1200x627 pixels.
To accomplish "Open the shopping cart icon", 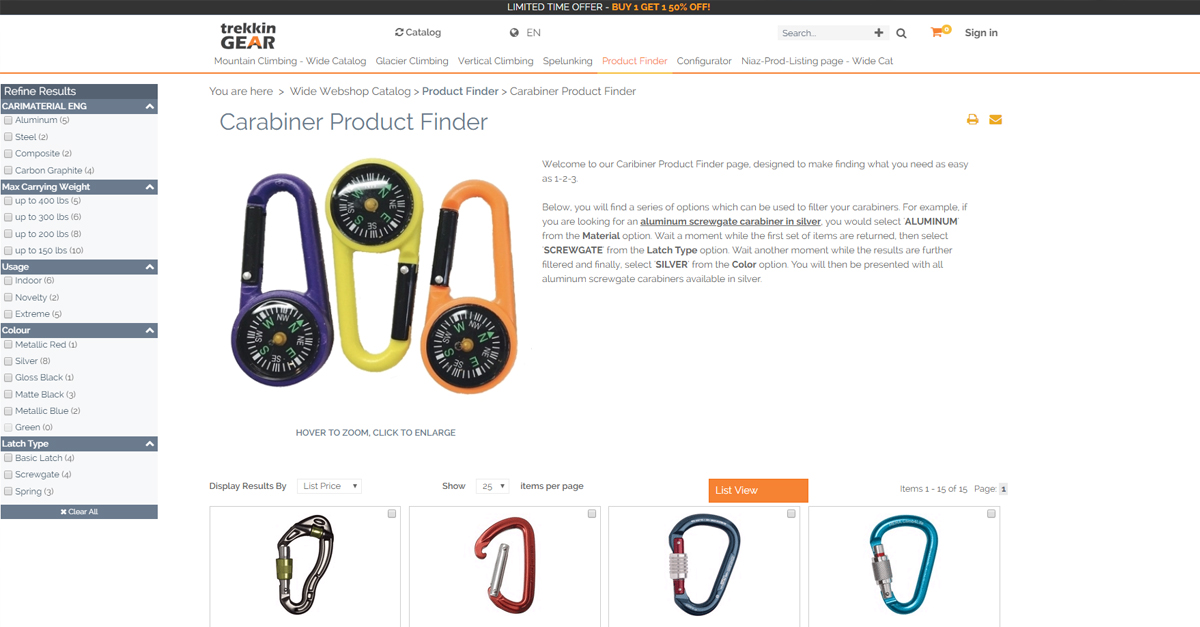I will (x=937, y=32).
